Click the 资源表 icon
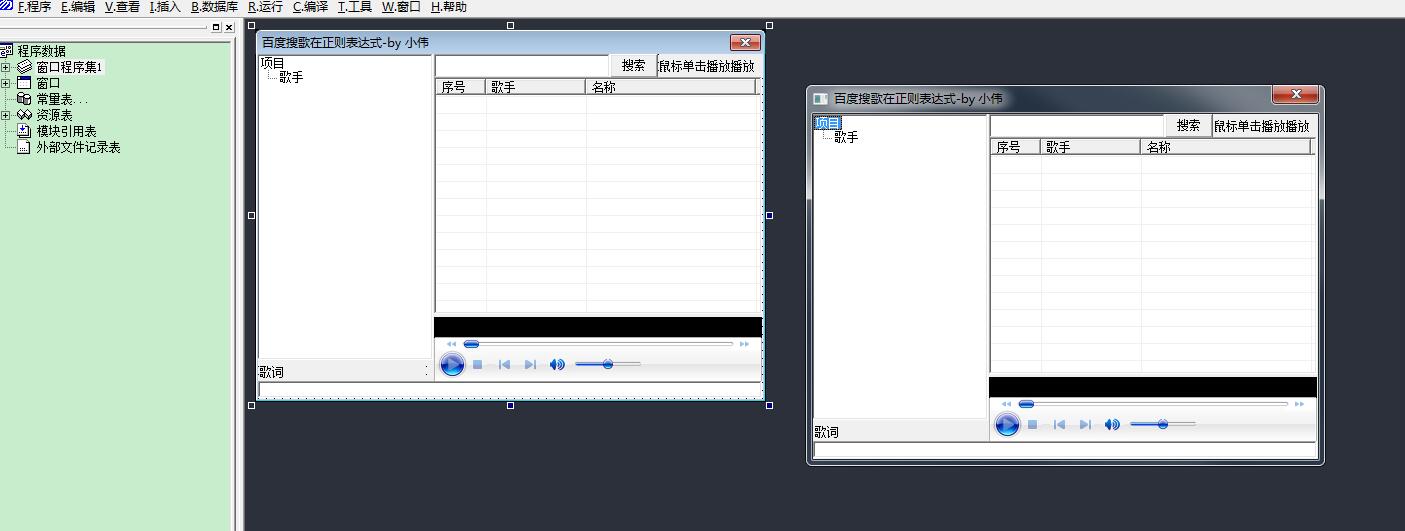This screenshot has height=531, width=1405. pyautogui.click(x=25, y=115)
